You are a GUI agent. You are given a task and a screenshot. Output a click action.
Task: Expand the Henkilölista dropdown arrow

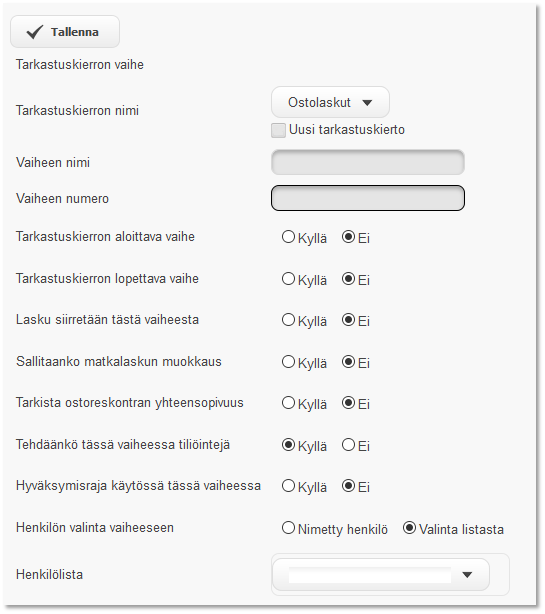pos(467,575)
